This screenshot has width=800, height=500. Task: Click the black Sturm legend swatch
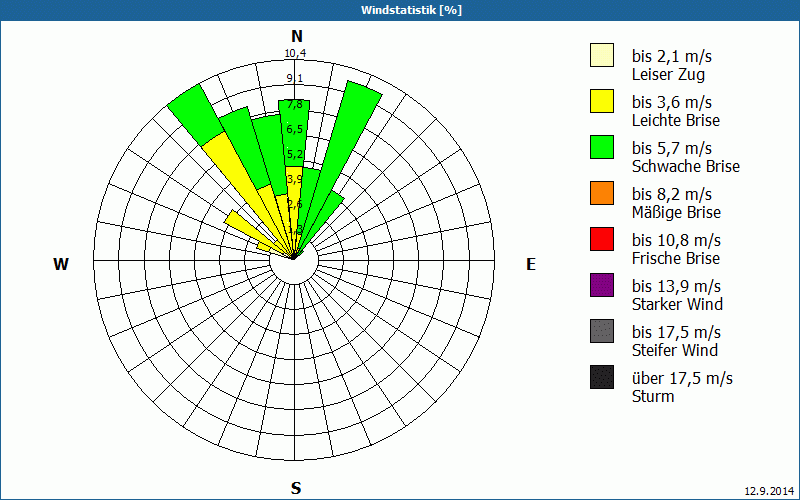[x=602, y=377]
